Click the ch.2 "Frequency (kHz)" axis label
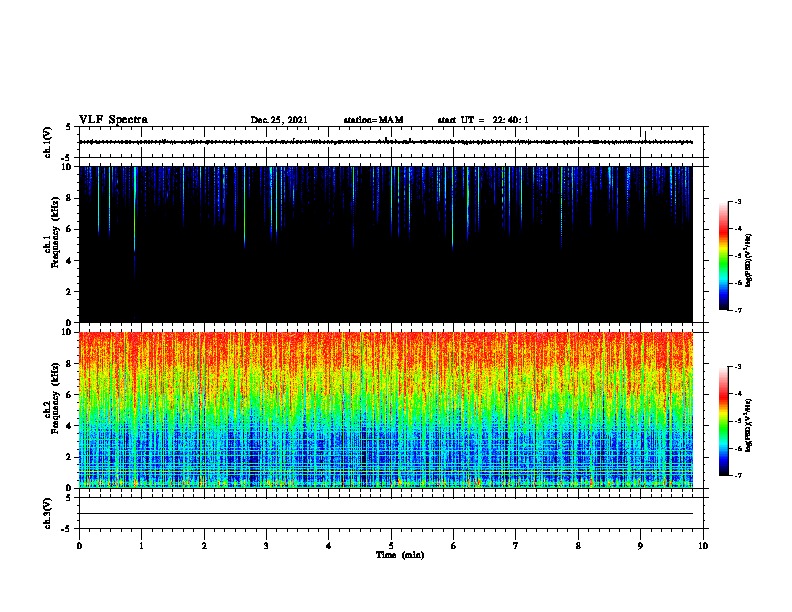Image resolution: width=792 pixels, height=612 pixels. [55, 398]
